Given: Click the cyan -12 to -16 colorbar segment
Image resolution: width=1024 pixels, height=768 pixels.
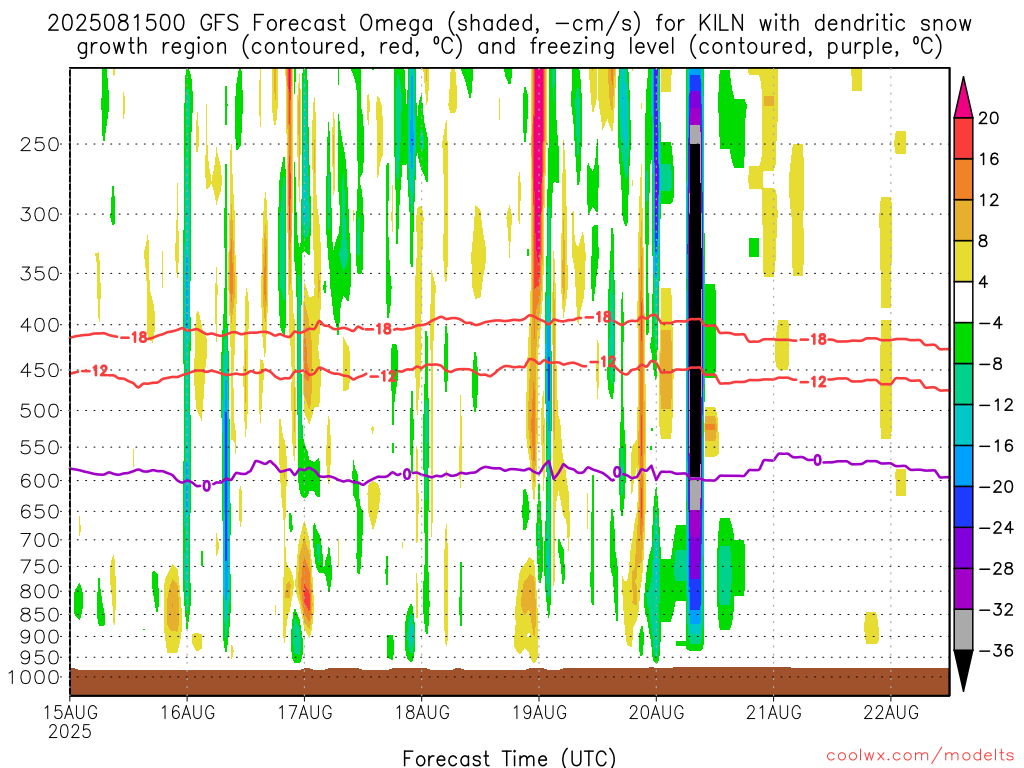Looking at the screenshot, I should pos(963,425).
